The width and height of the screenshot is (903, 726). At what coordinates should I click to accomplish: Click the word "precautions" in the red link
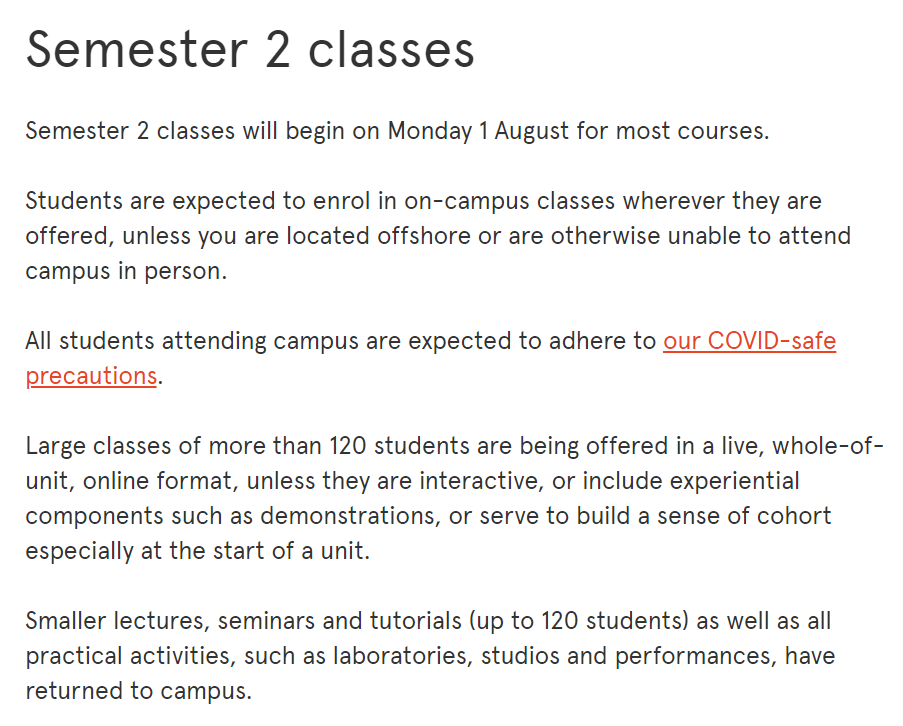tap(91, 376)
